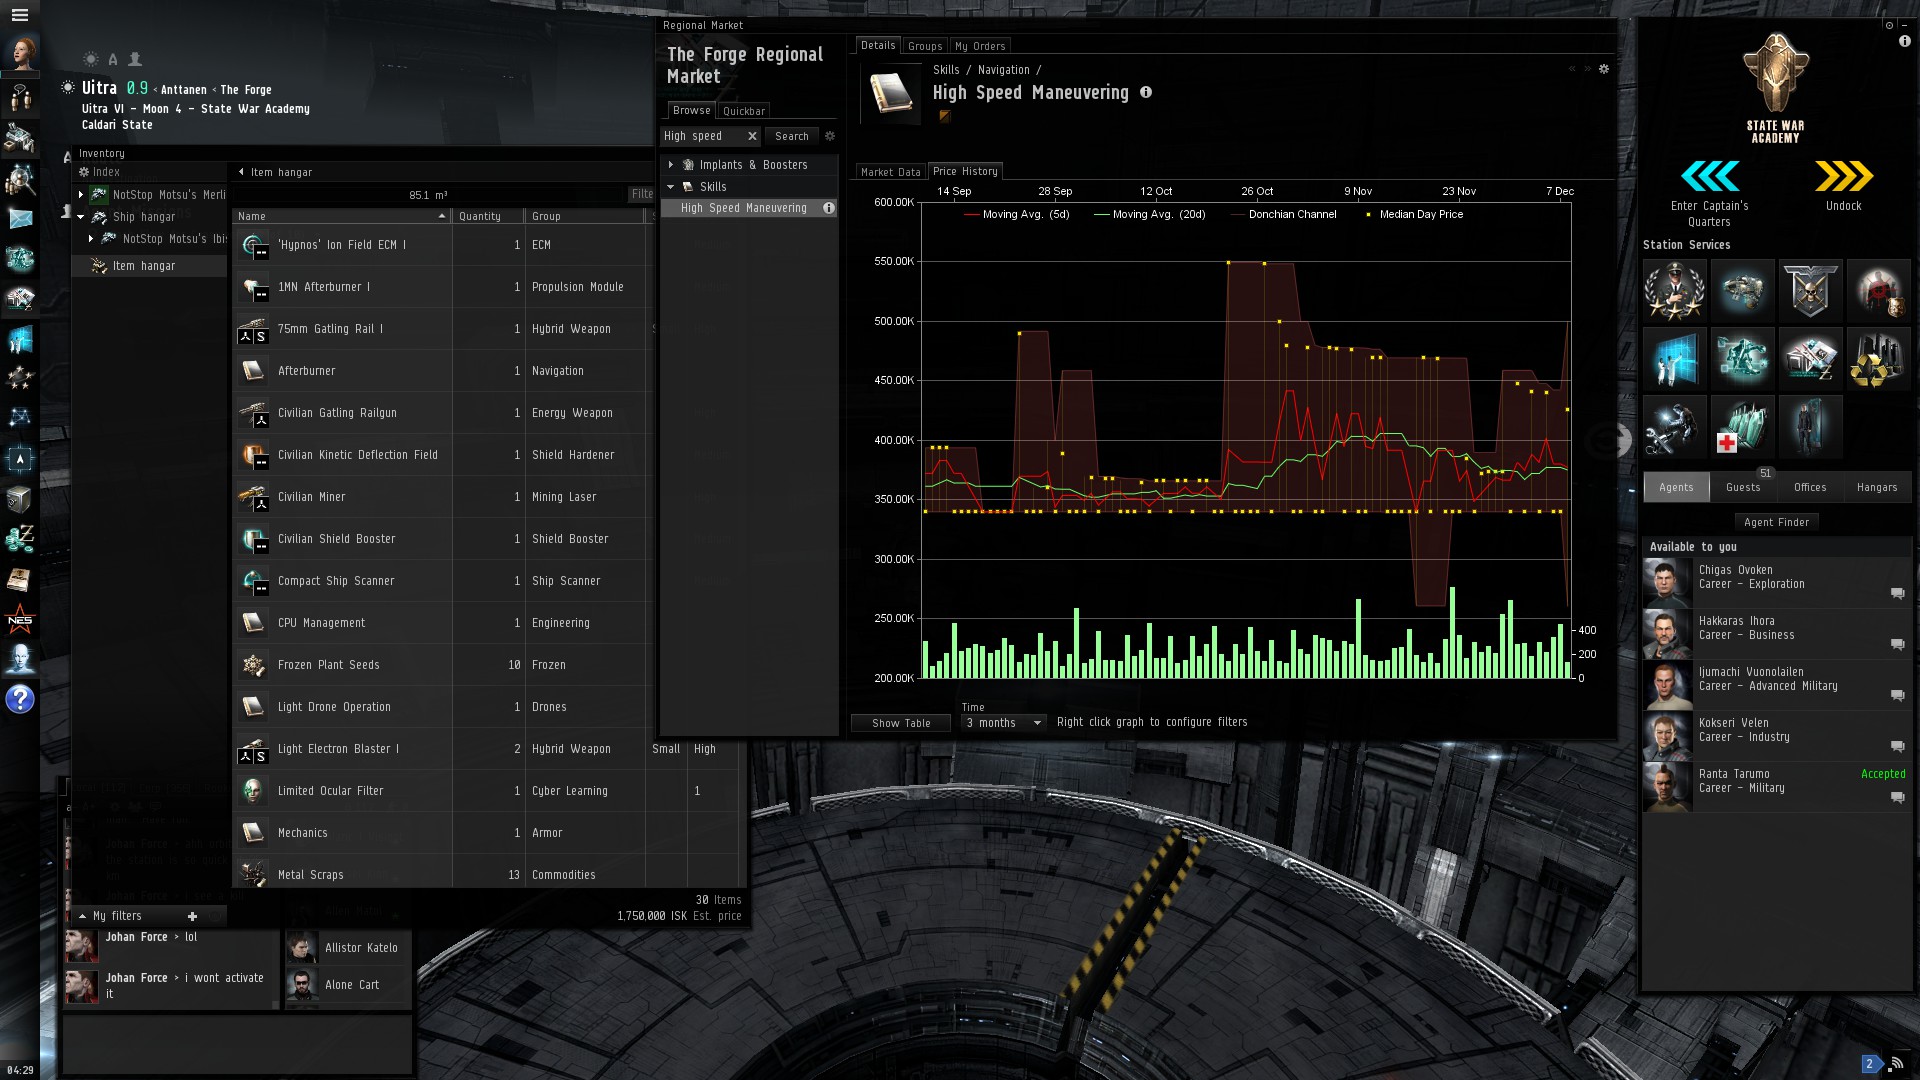Image resolution: width=1920 pixels, height=1080 pixels.
Task: Switch to the My Orders tab
Action: pos(980,46)
